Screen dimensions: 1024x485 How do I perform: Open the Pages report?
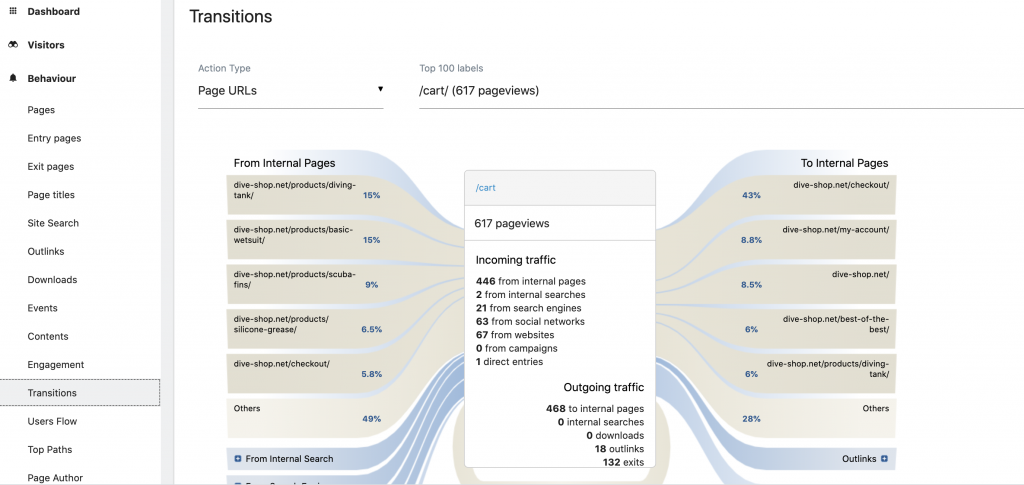[x=41, y=110]
